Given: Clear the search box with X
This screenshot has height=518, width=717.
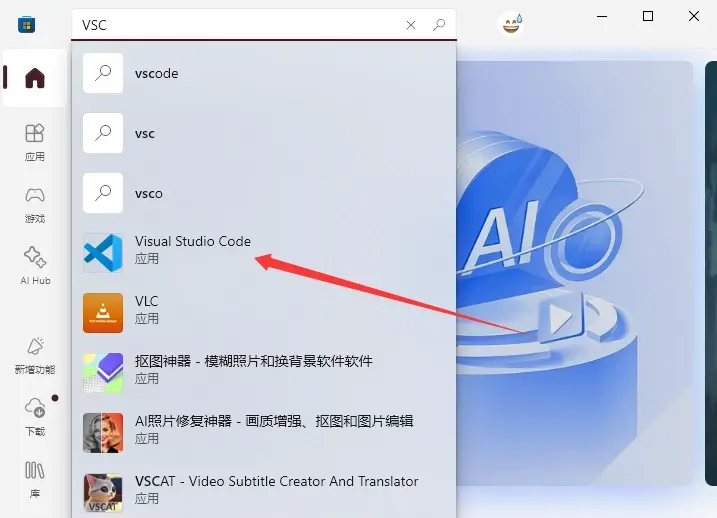Looking at the screenshot, I should pyautogui.click(x=411, y=25).
